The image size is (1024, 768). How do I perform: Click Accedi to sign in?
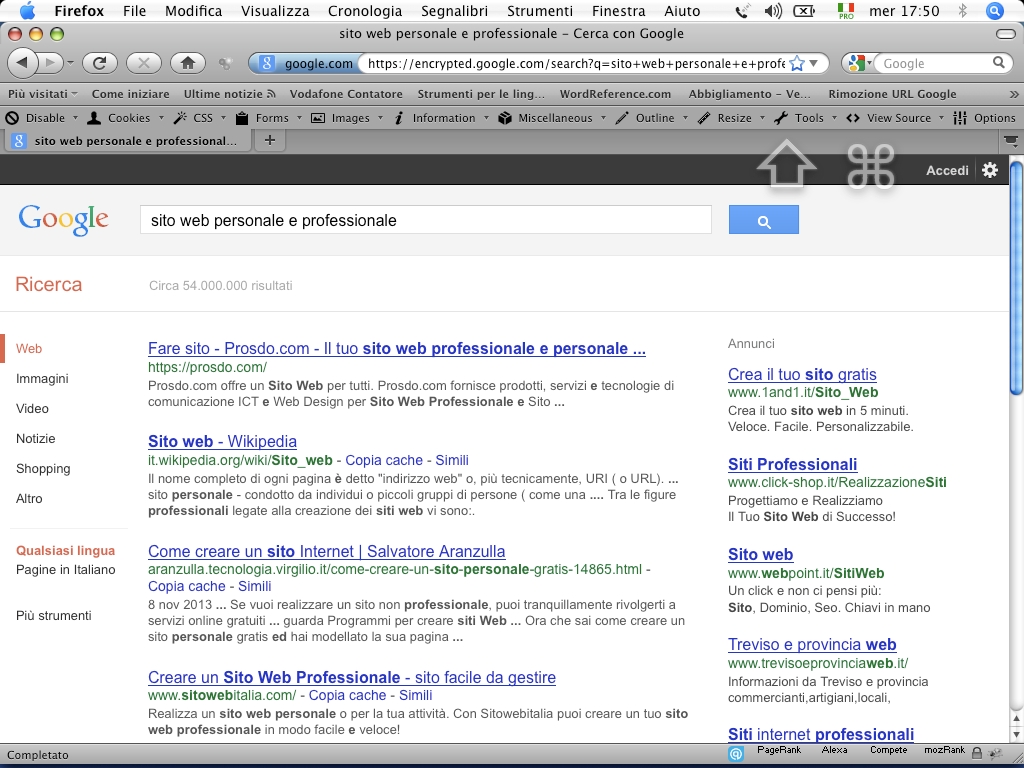pos(947,170)
